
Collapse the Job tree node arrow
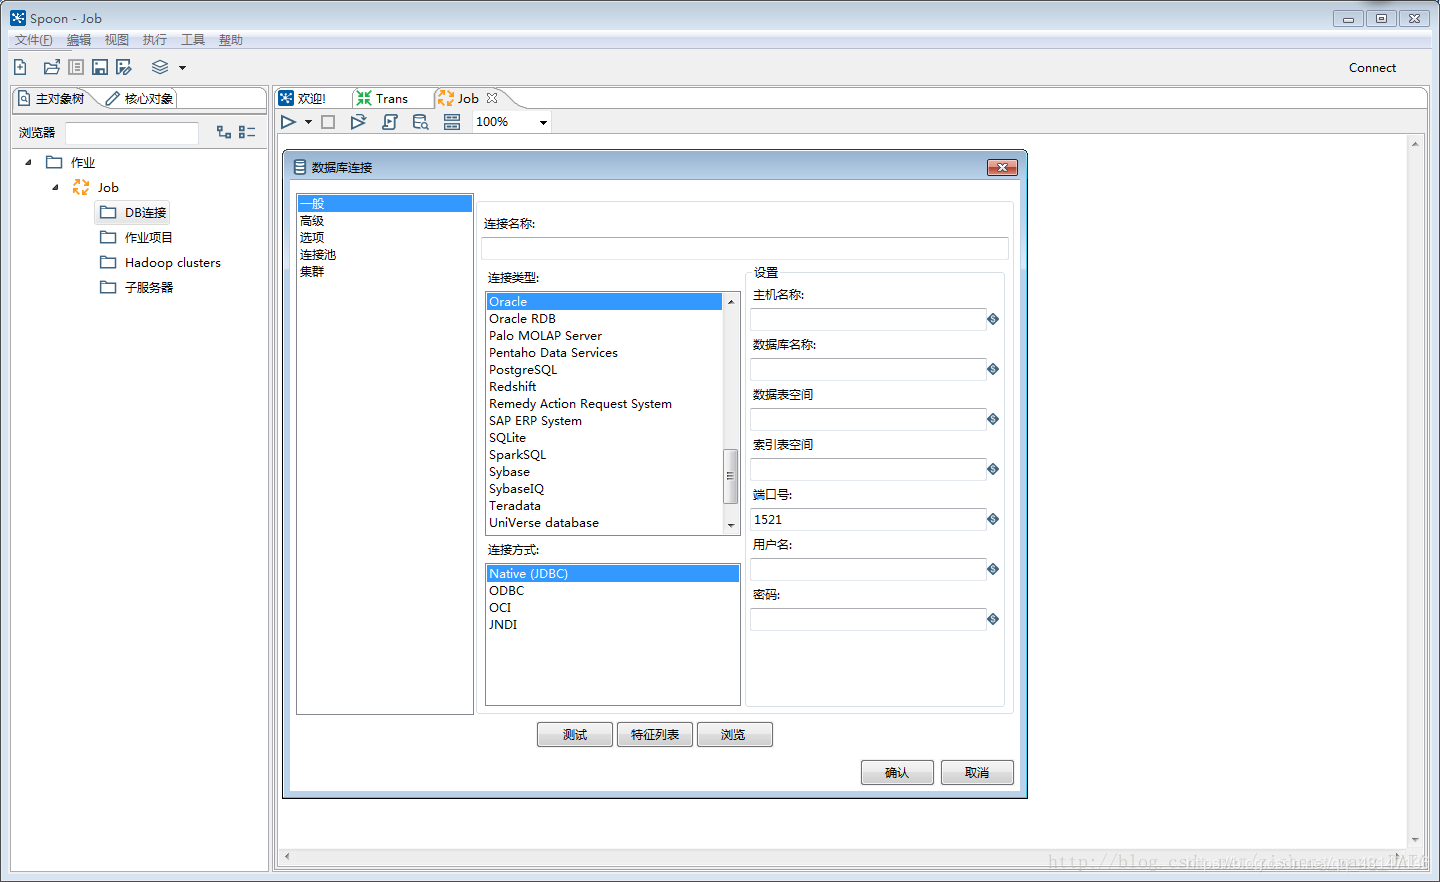coord(55,187)
